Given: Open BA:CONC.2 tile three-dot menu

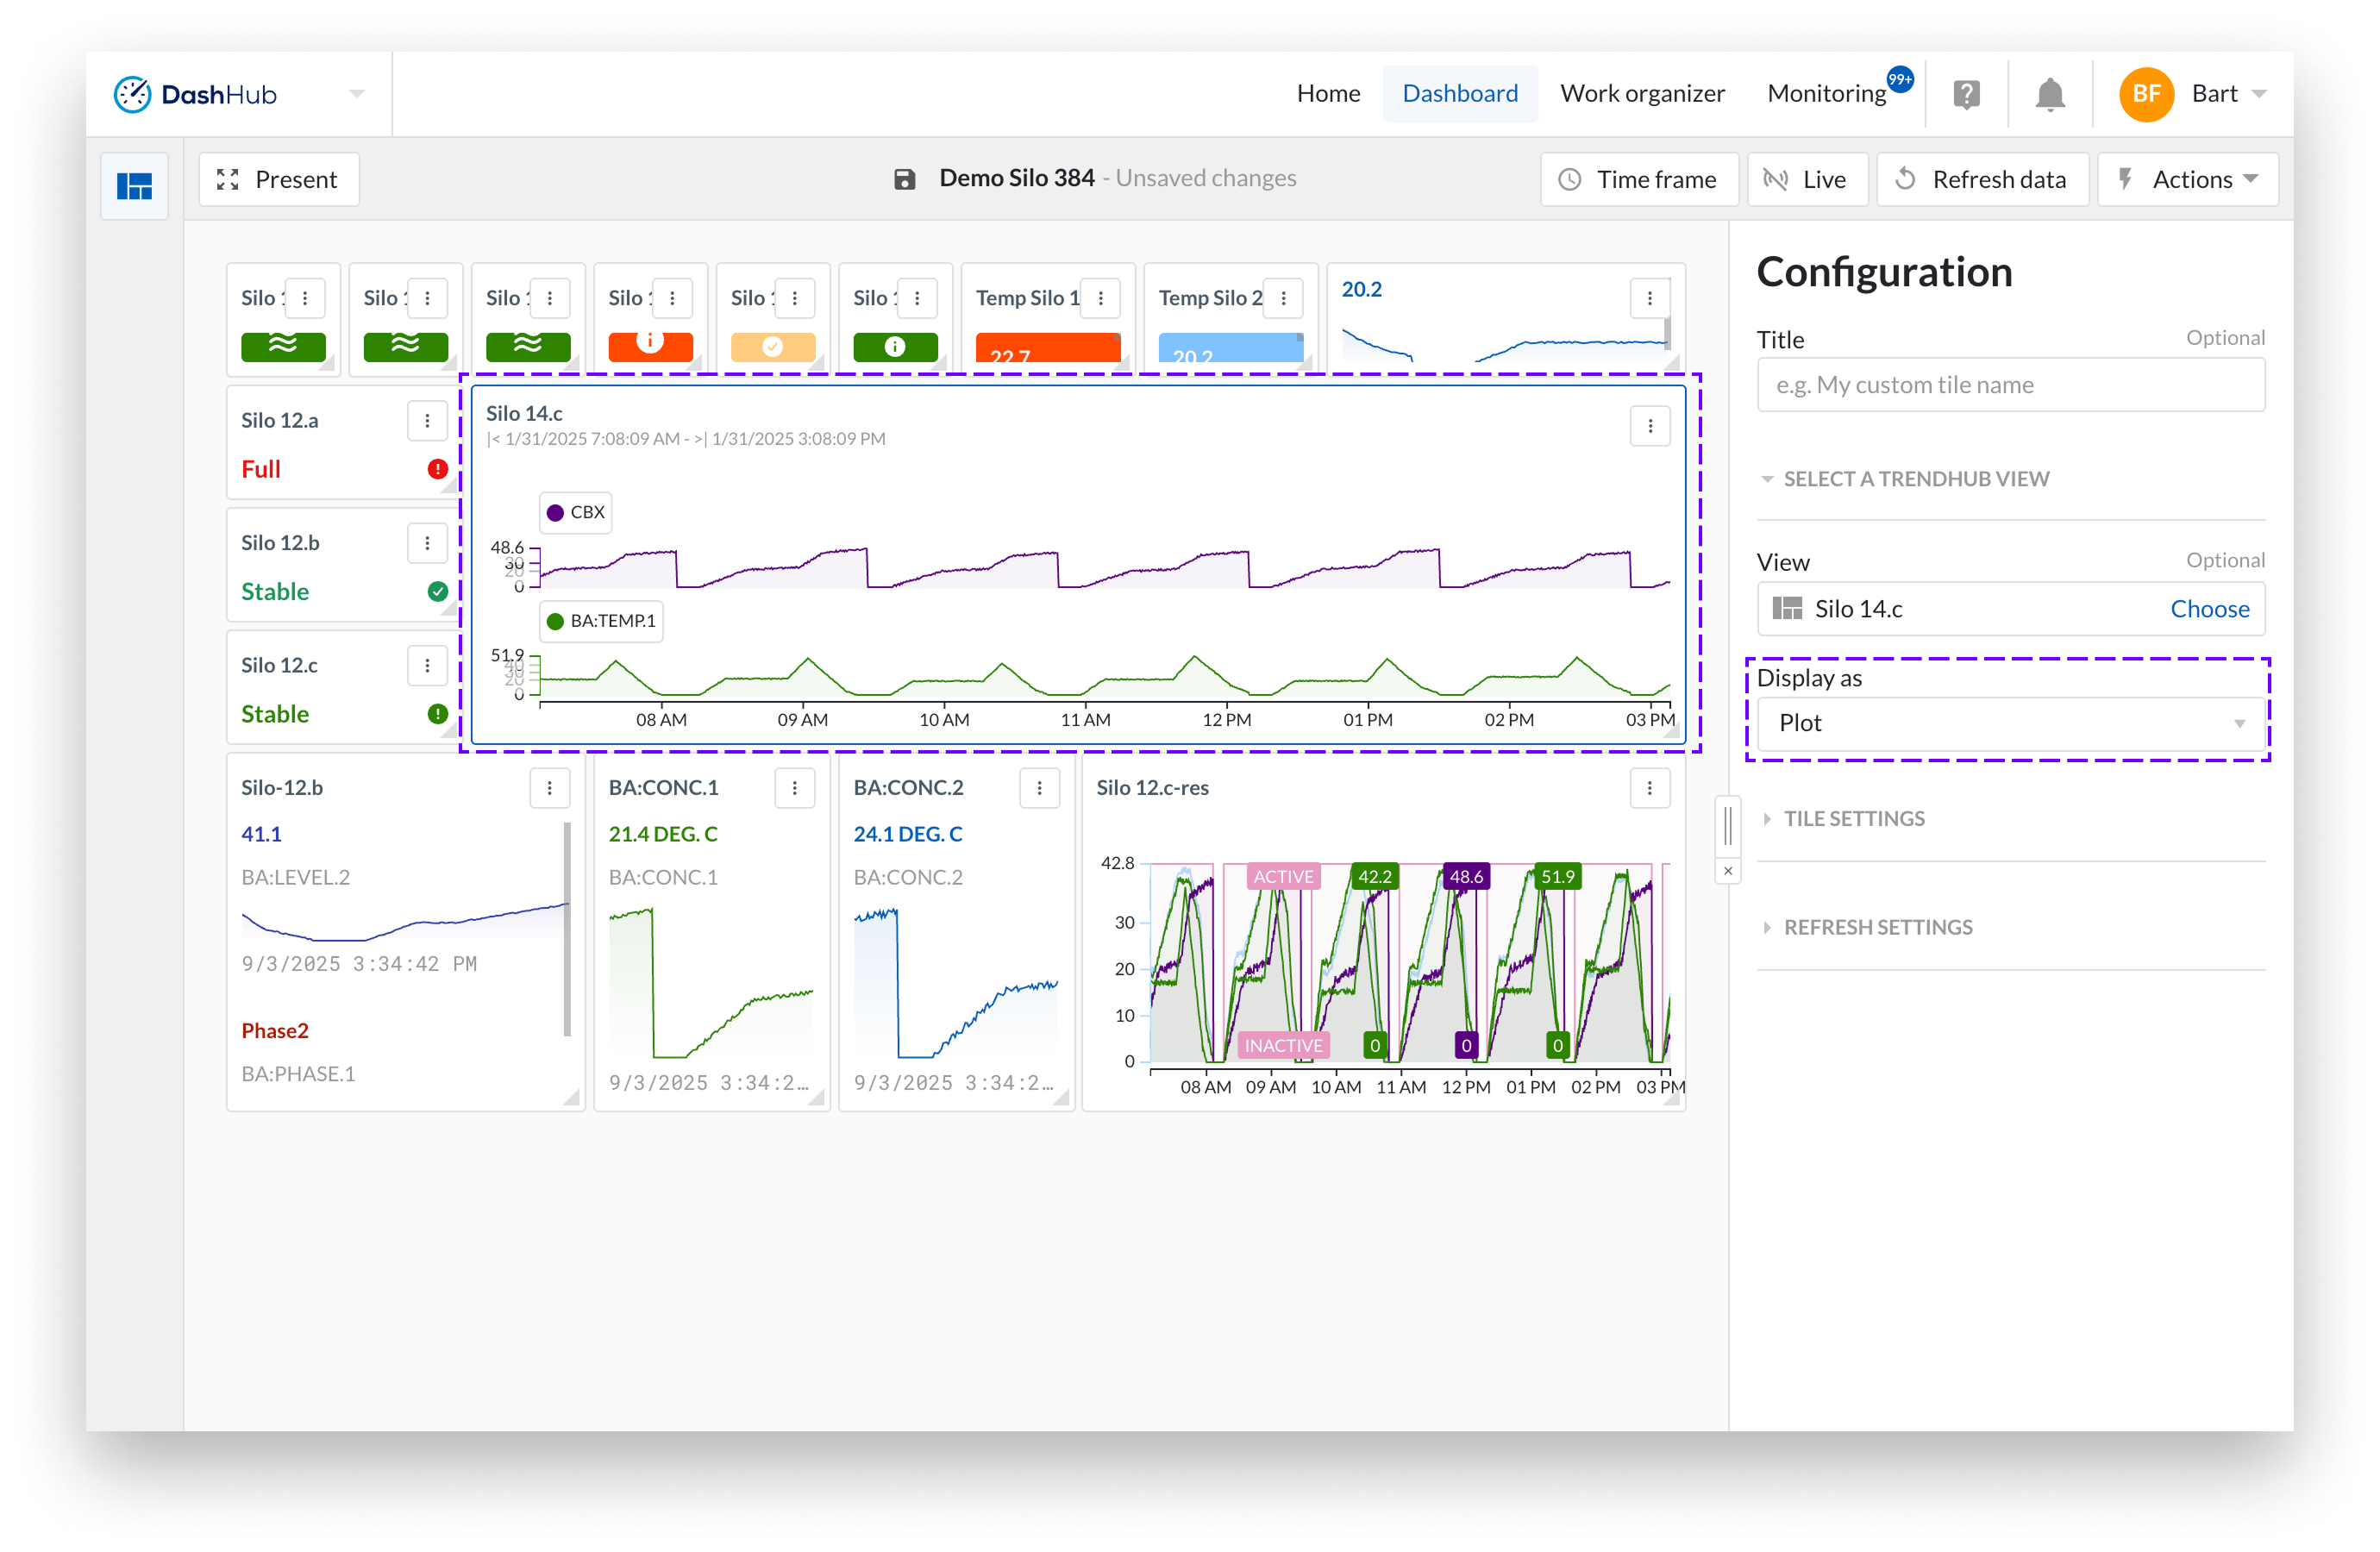Looking at the screenshot, I should 1039,788.
